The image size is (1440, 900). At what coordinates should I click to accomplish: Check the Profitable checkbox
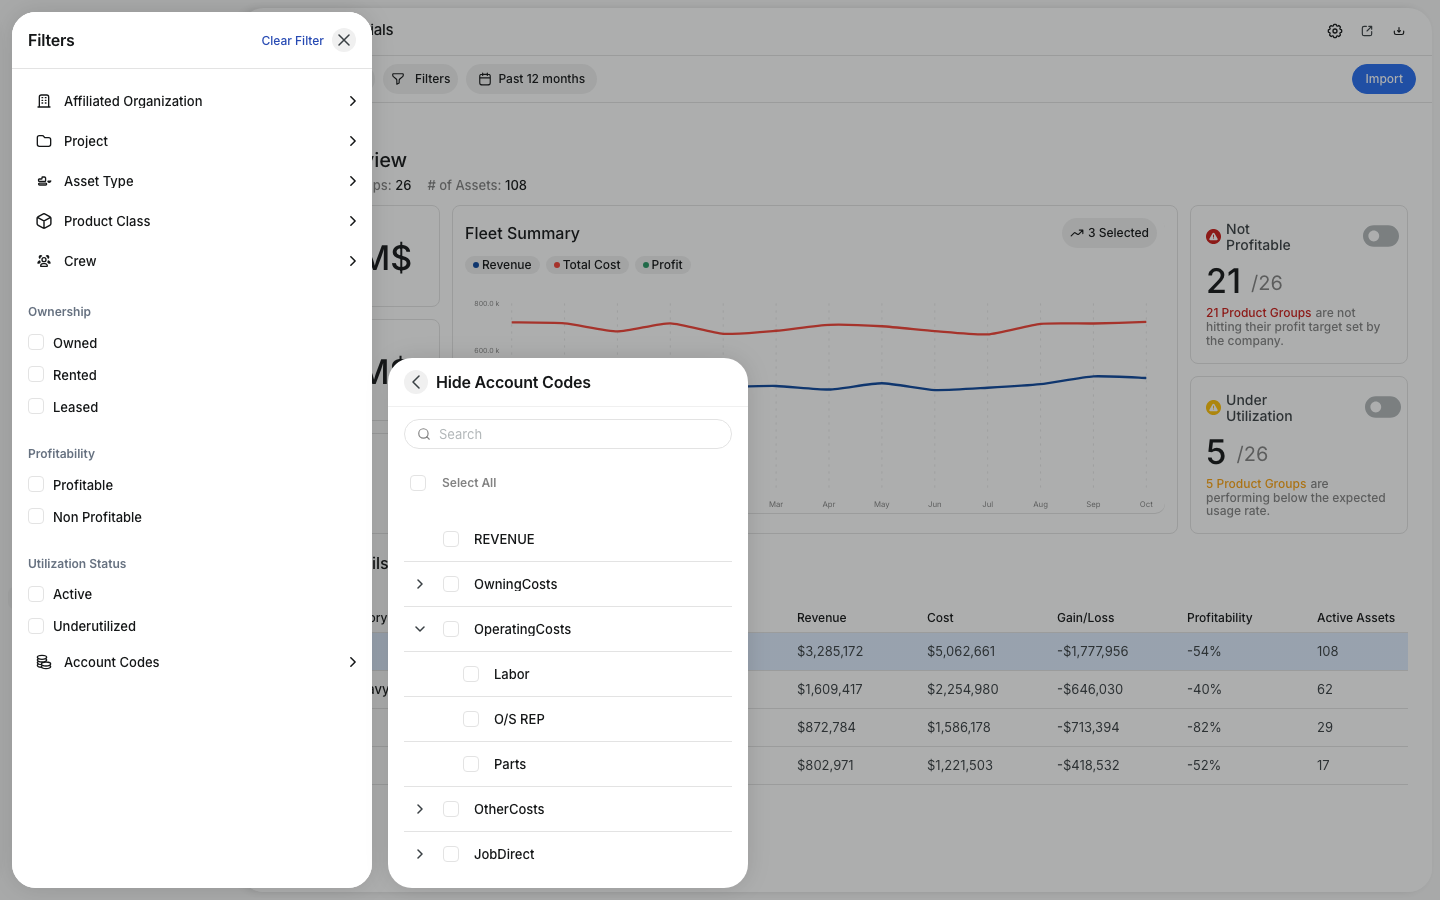click(x=36, y=484)
